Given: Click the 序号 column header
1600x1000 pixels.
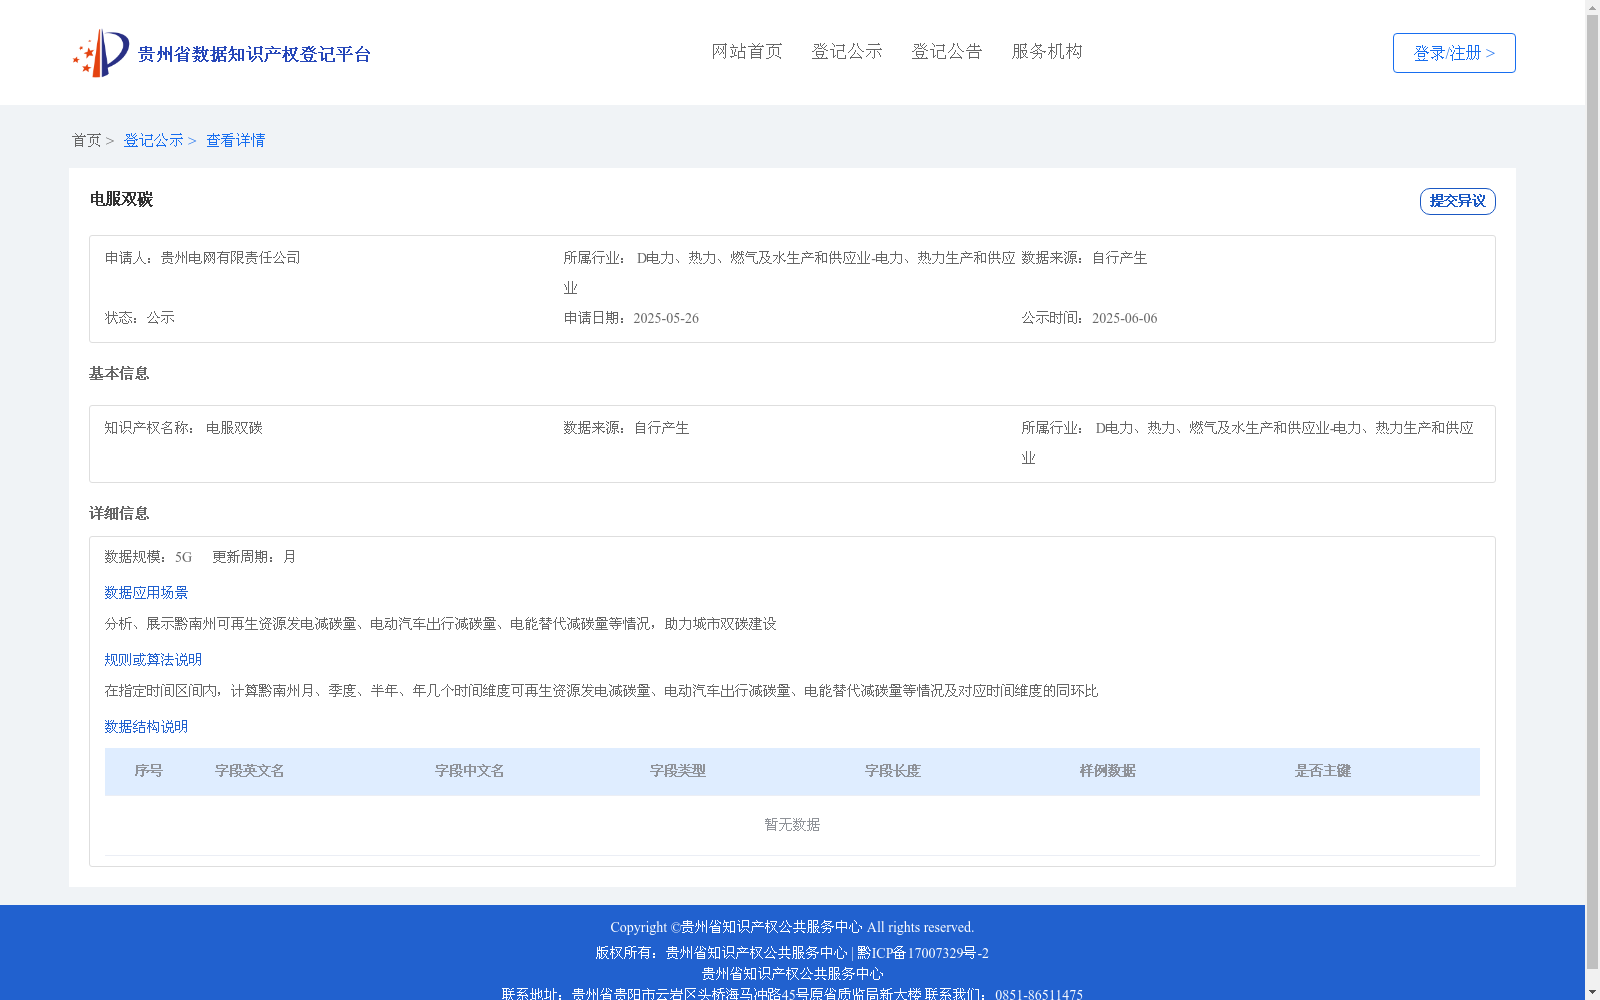Looking at the screenshot, I should click(x=149, y=771).
